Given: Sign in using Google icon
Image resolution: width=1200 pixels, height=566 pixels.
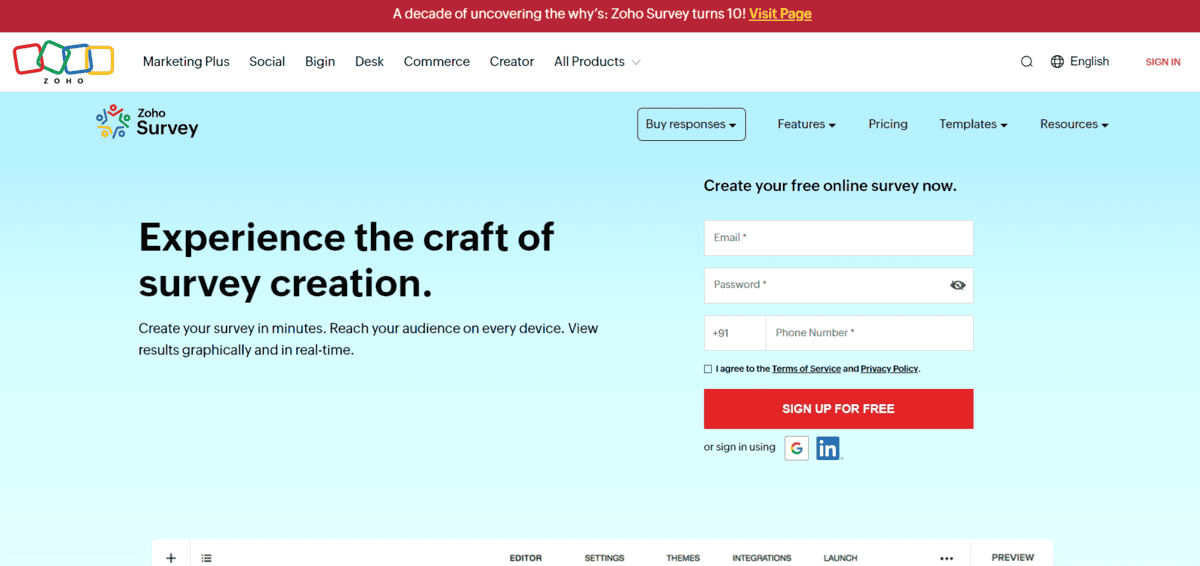Looking at the screenshot, I should coord(796,448).
